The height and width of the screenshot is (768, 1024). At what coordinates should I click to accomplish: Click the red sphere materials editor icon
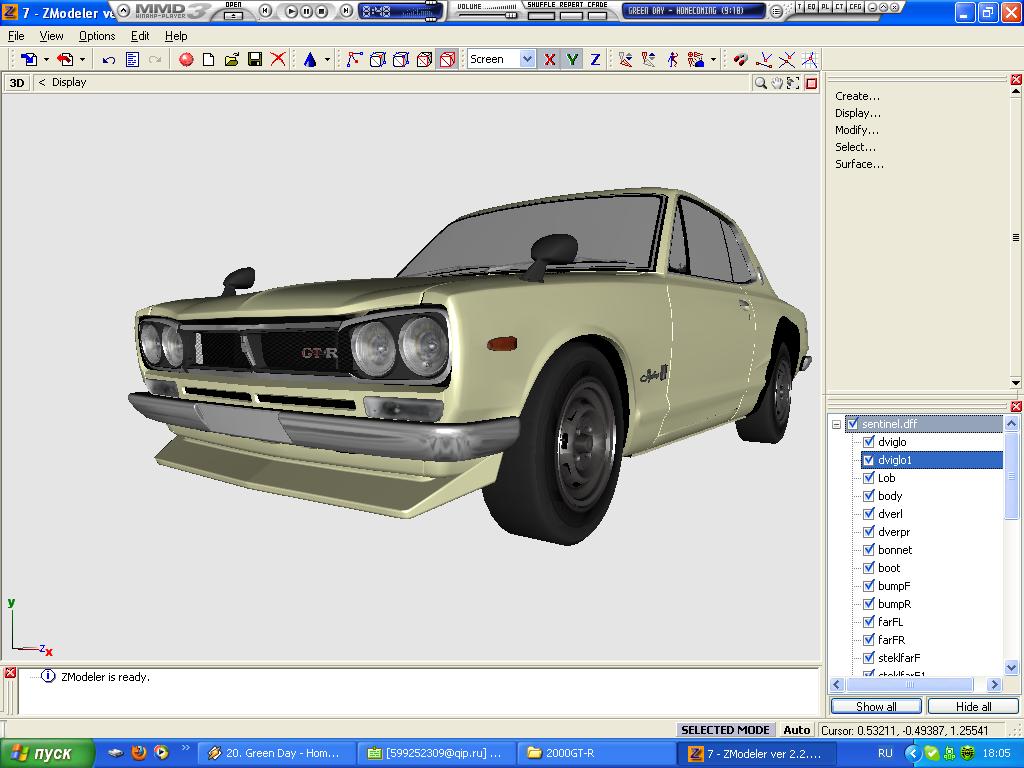point(186,59)
